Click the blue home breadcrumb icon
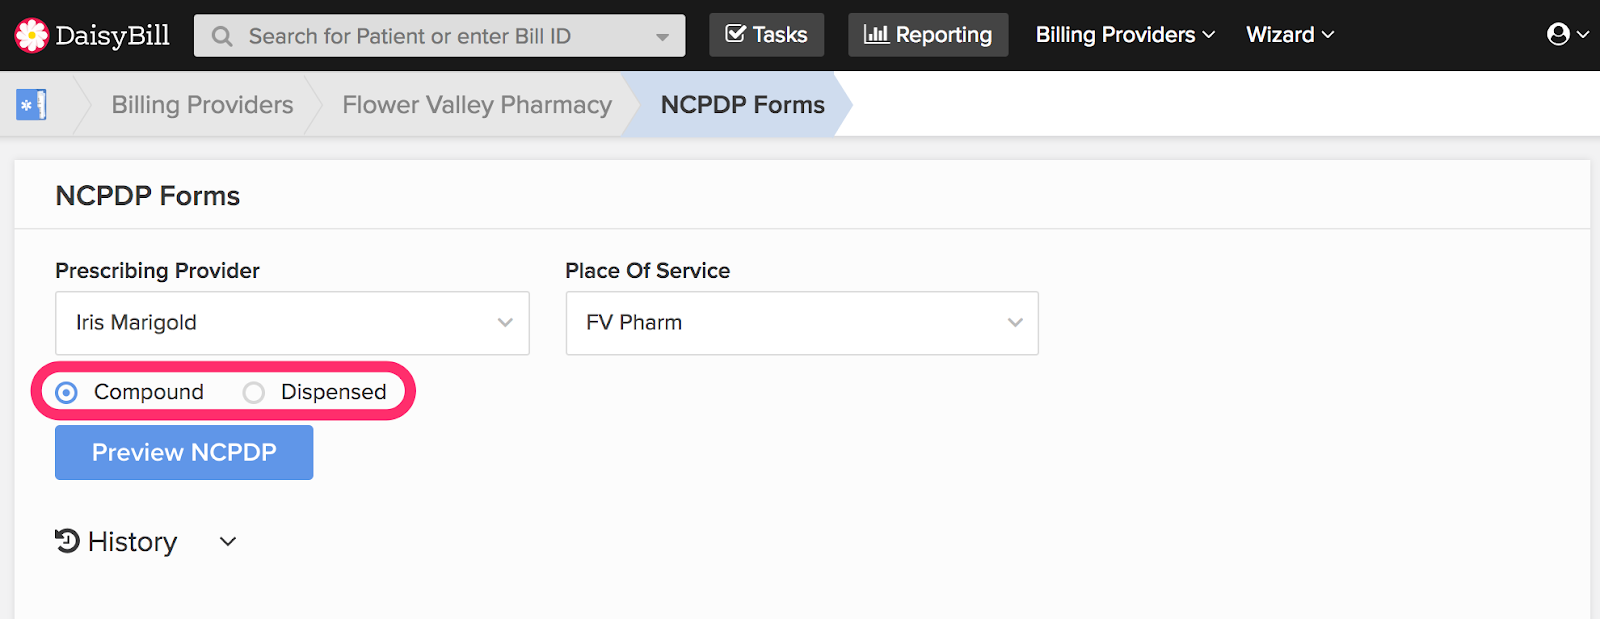Image resolution: width=1600 pixels, height=619 pixels. [x=31, y=105]
